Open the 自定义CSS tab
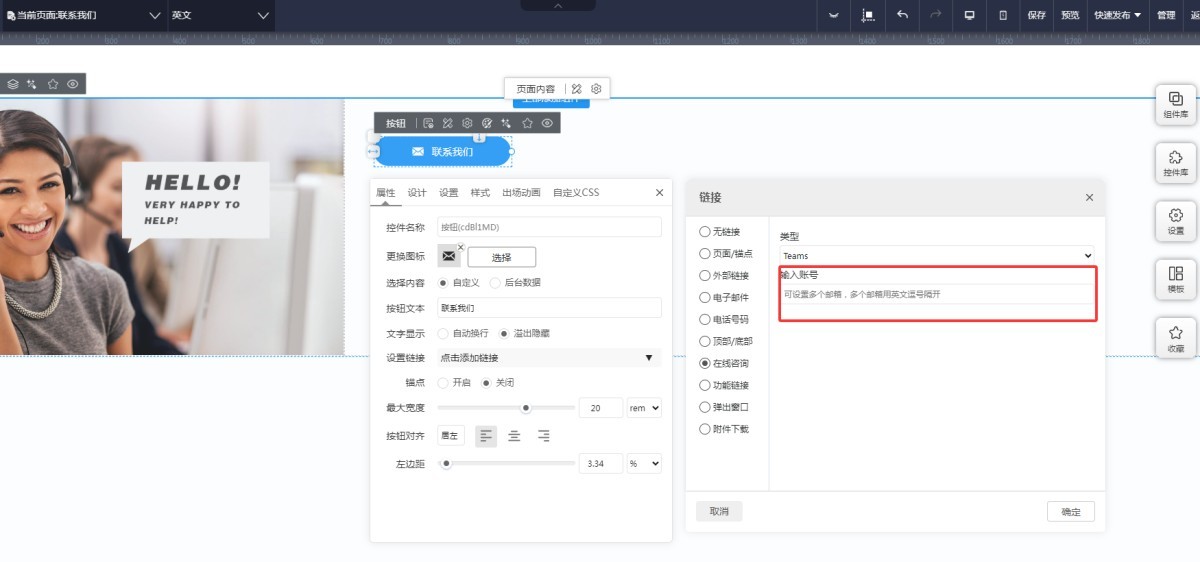Screen dimensions: 1200x562 (x=576, y=193)
